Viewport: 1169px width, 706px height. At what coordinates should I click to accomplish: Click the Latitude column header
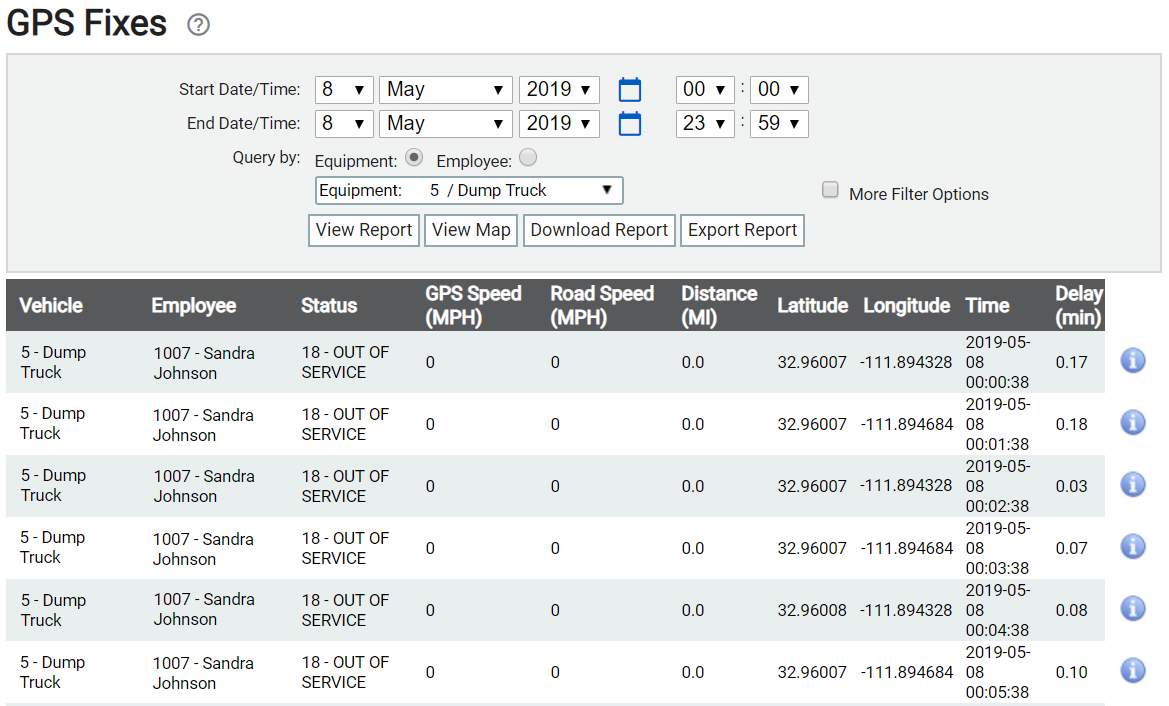click(x=813, y=306)
